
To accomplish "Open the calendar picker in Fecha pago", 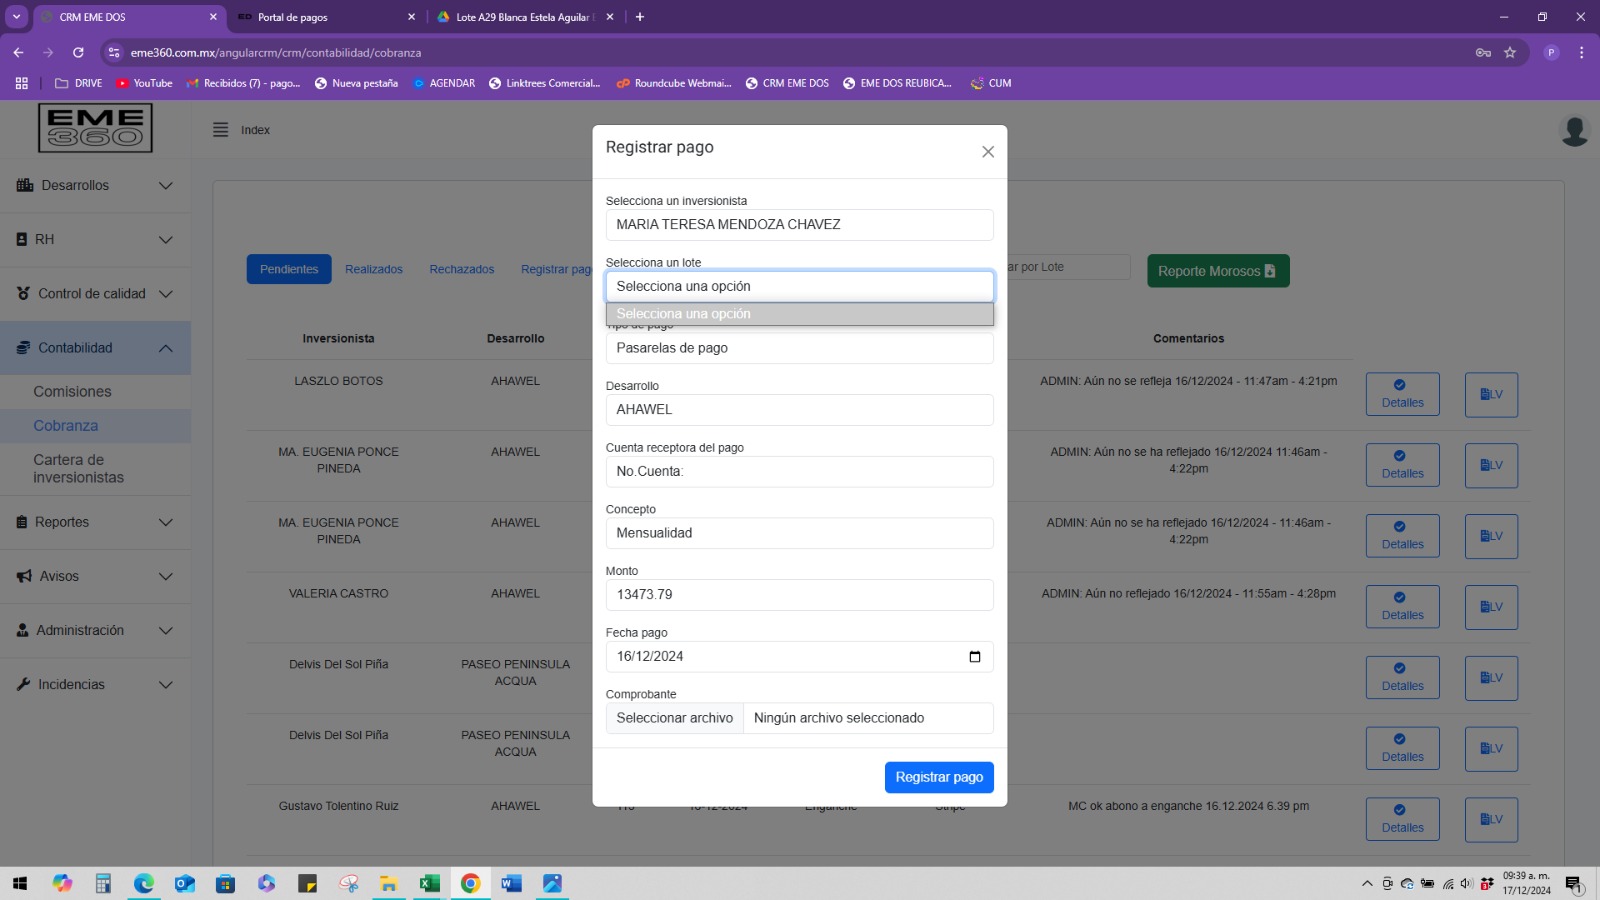I will coord(974,657).
